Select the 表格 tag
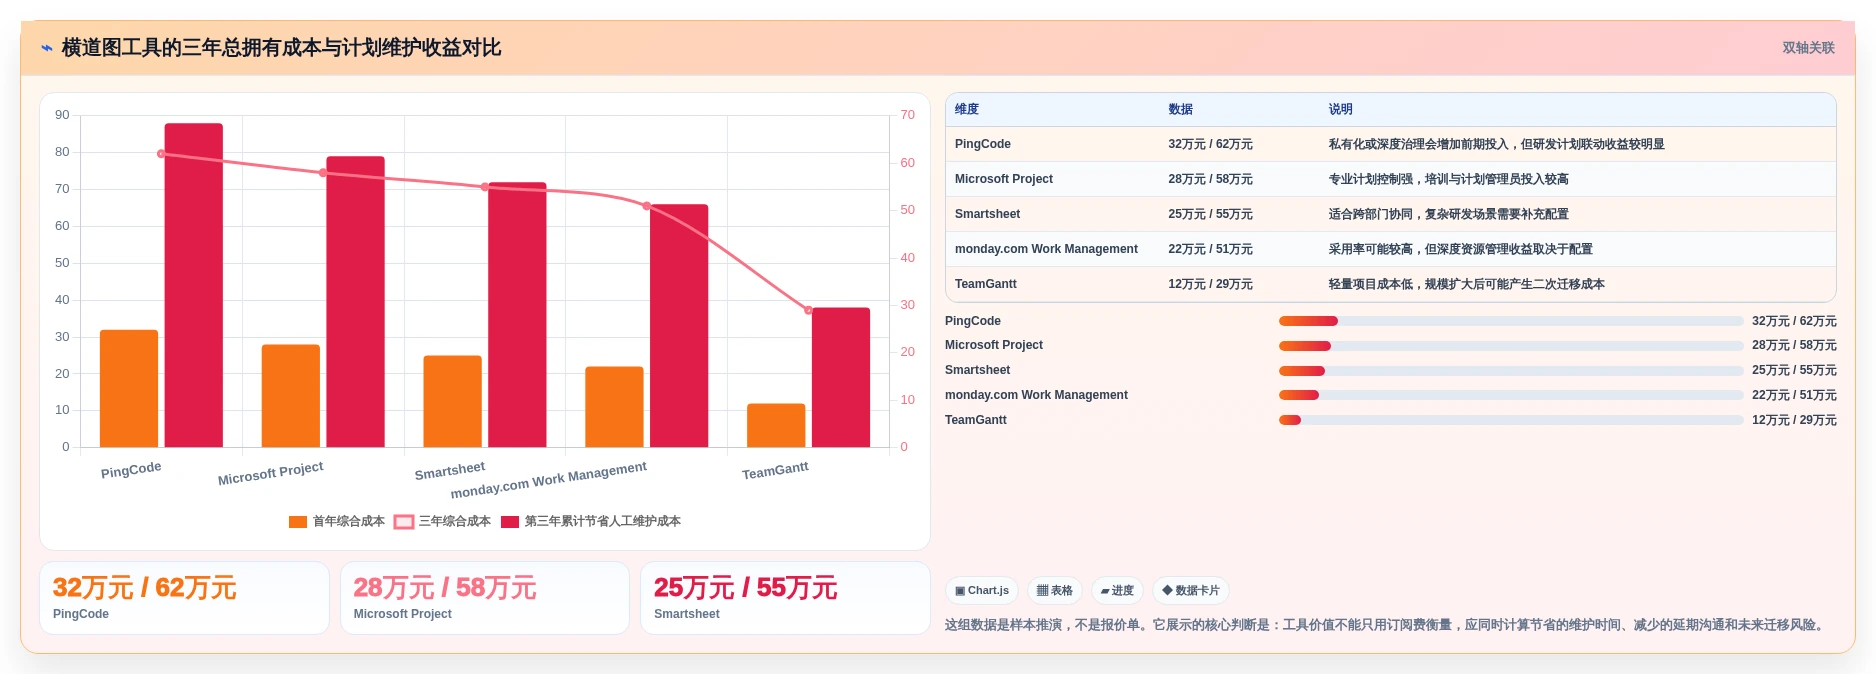This screenshot has width=1876, height=674. click(1055, 591)
